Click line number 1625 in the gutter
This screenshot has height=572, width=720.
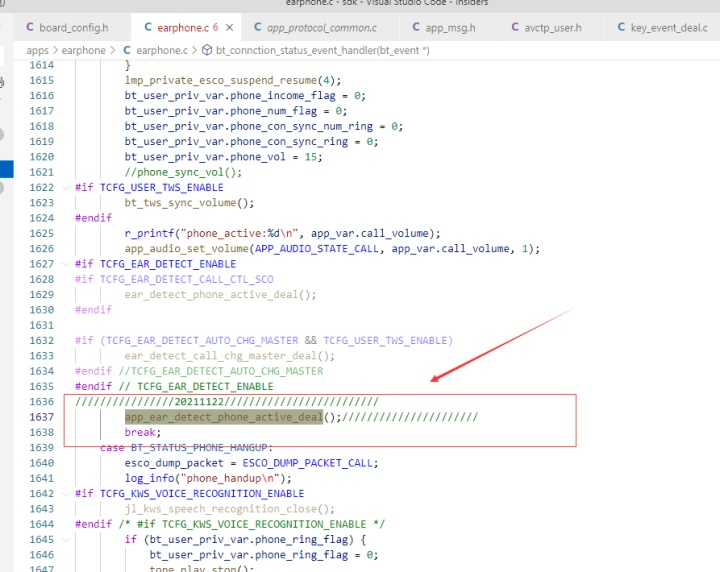42,233
